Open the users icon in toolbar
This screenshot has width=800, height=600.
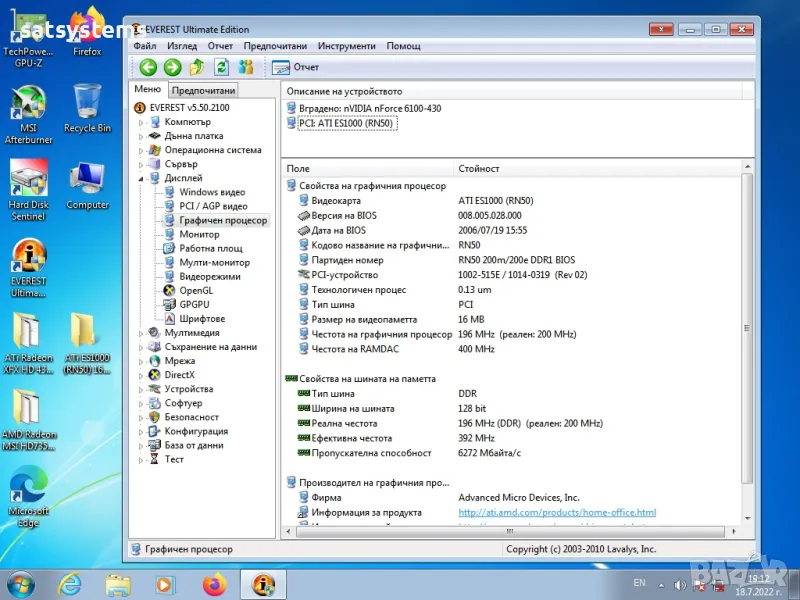click(245, 67)
